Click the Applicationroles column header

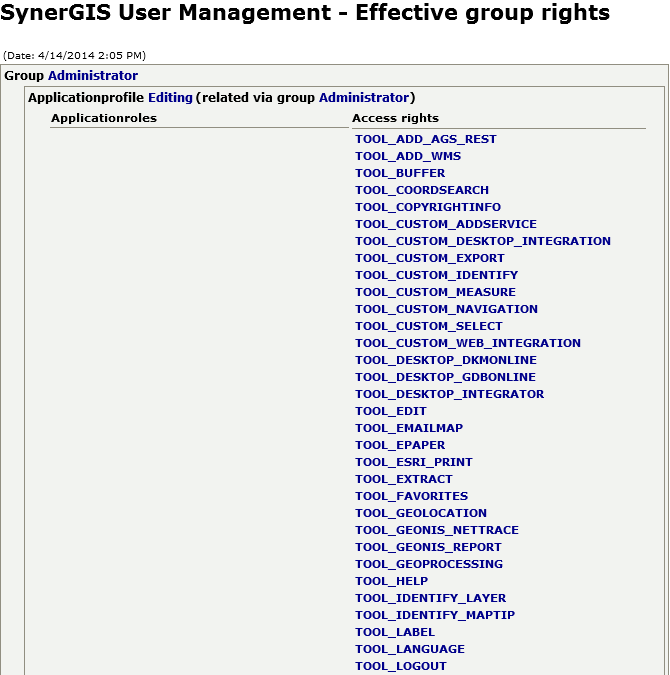pos(104,118)
